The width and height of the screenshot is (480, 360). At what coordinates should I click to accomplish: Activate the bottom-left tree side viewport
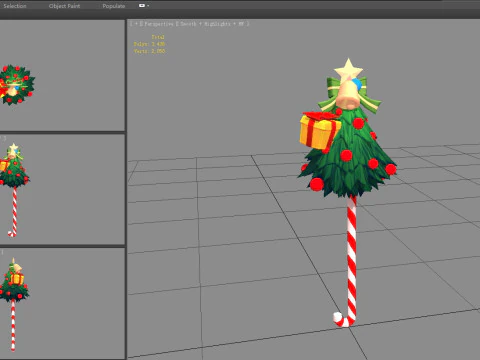click(x=62, y=303)
